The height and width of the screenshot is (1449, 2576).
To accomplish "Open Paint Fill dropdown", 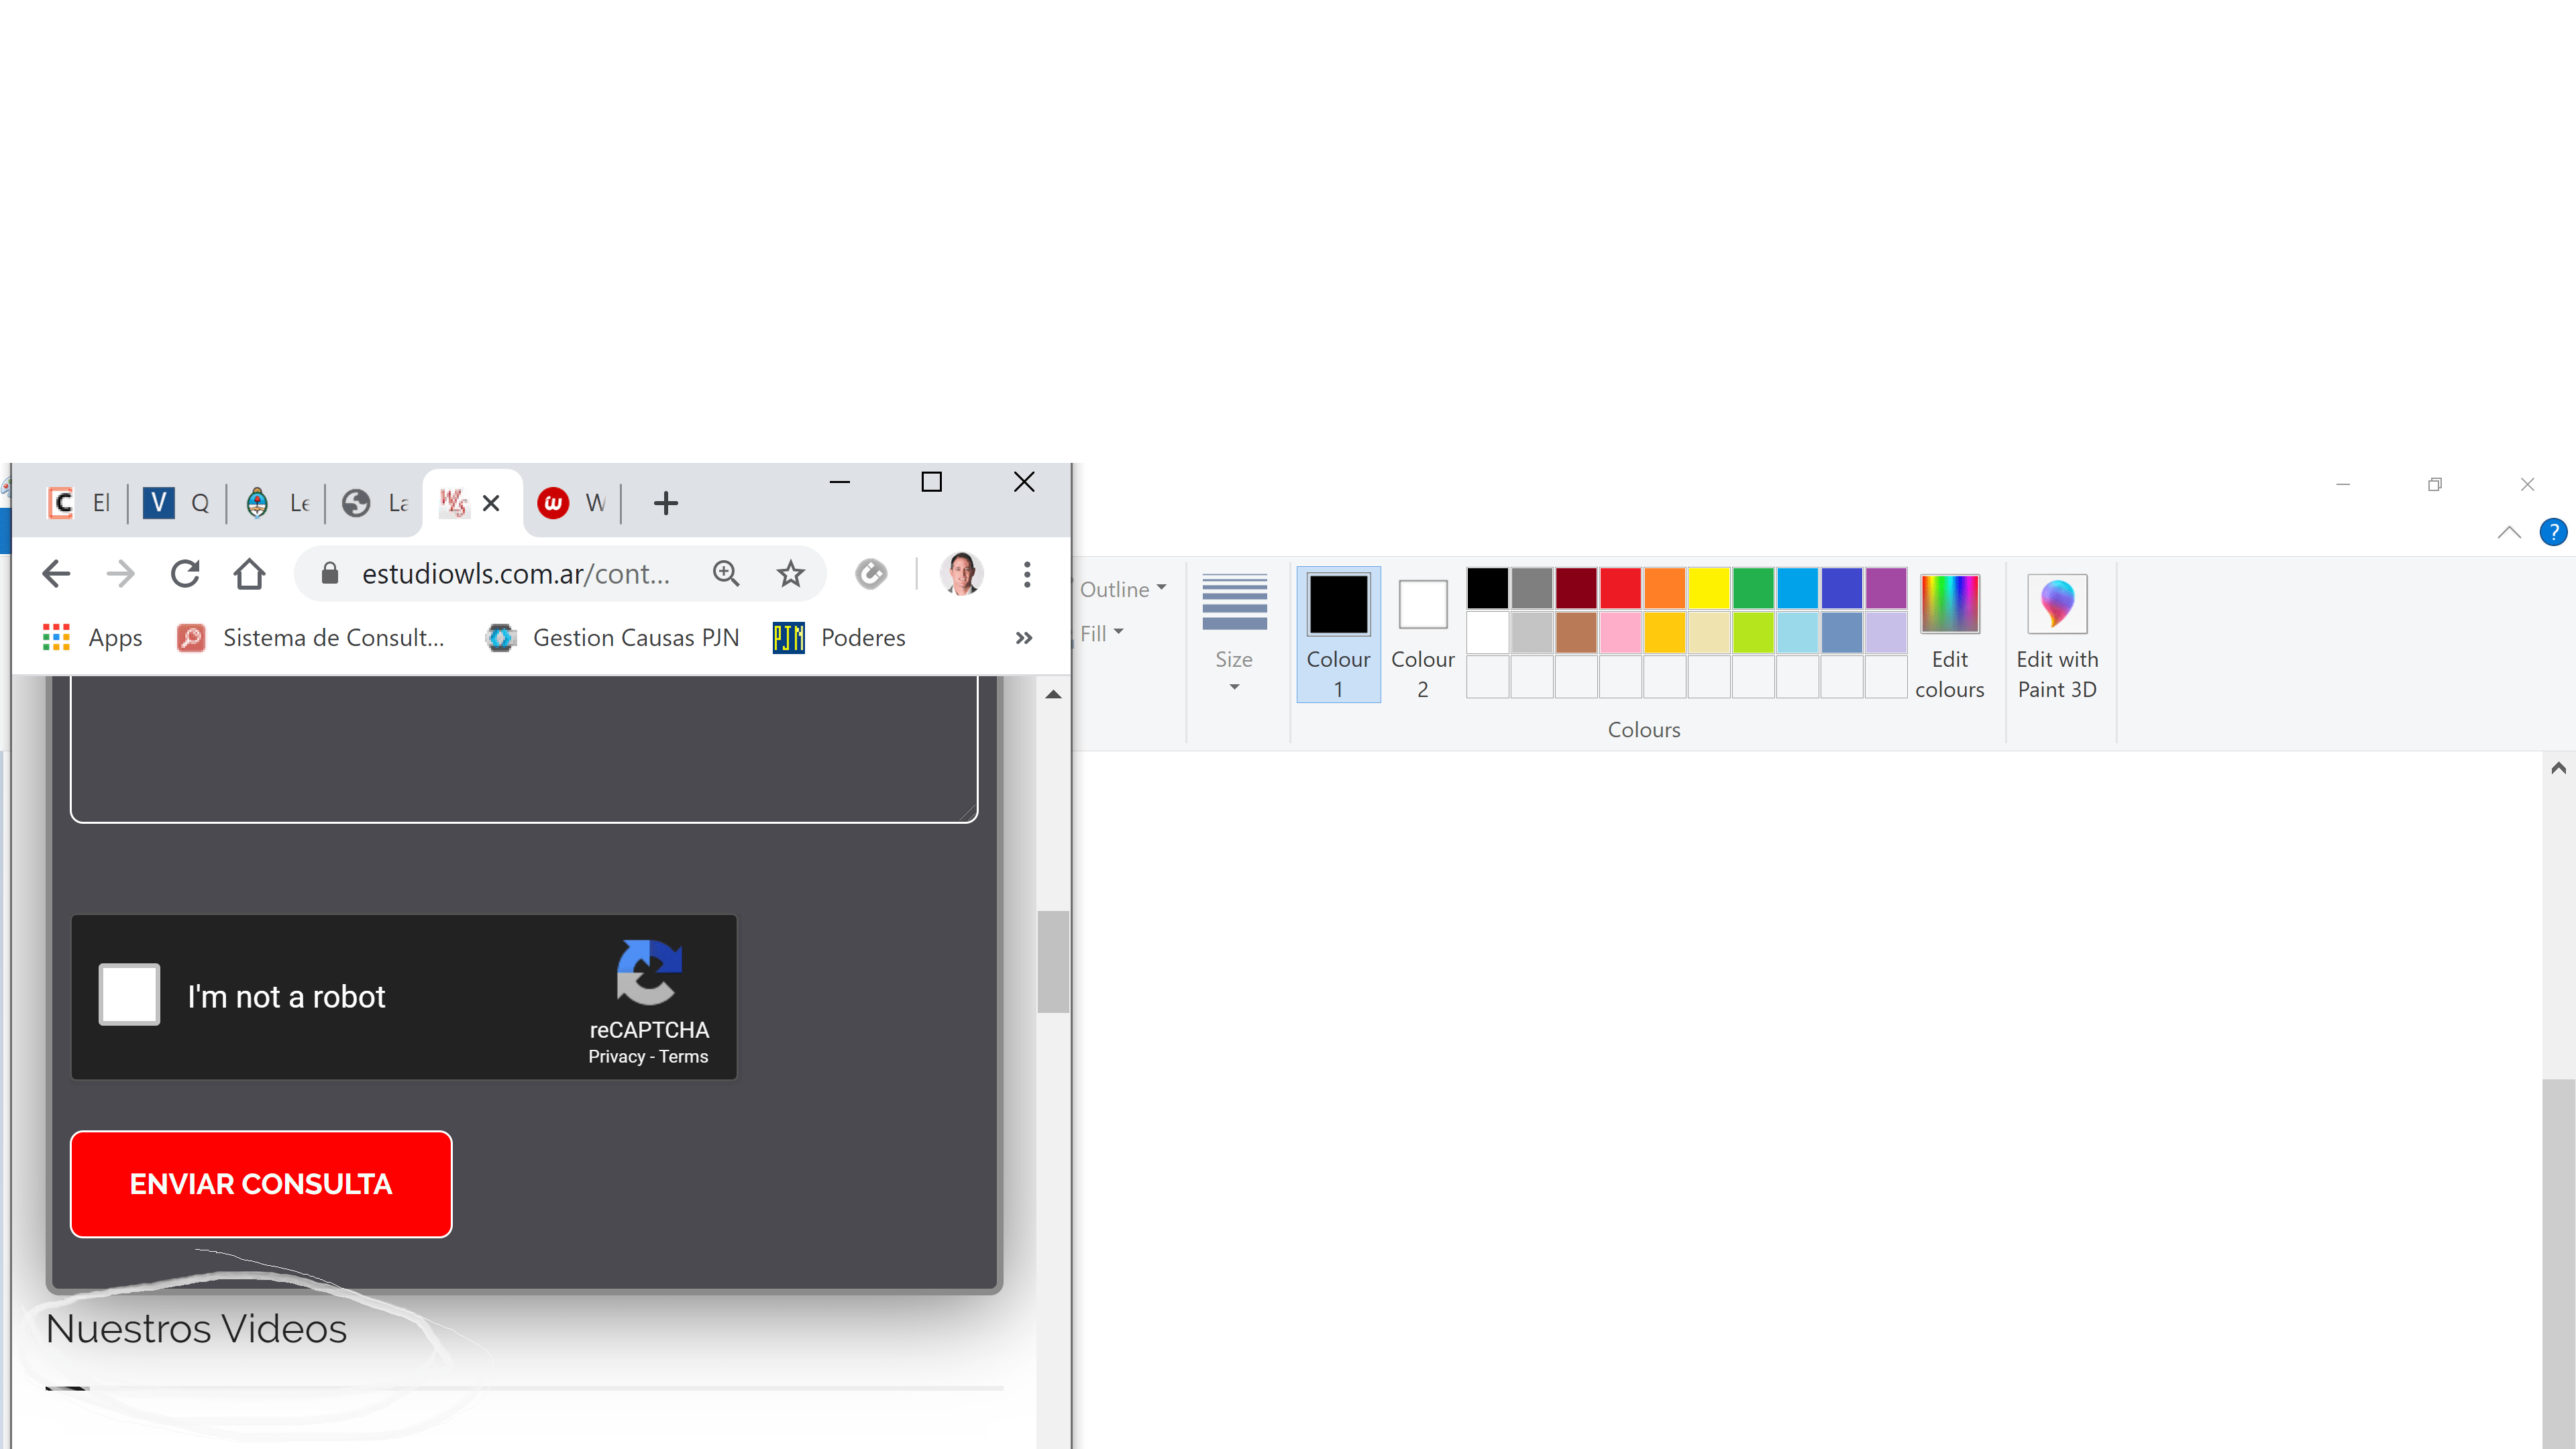I will point(1102,633).
